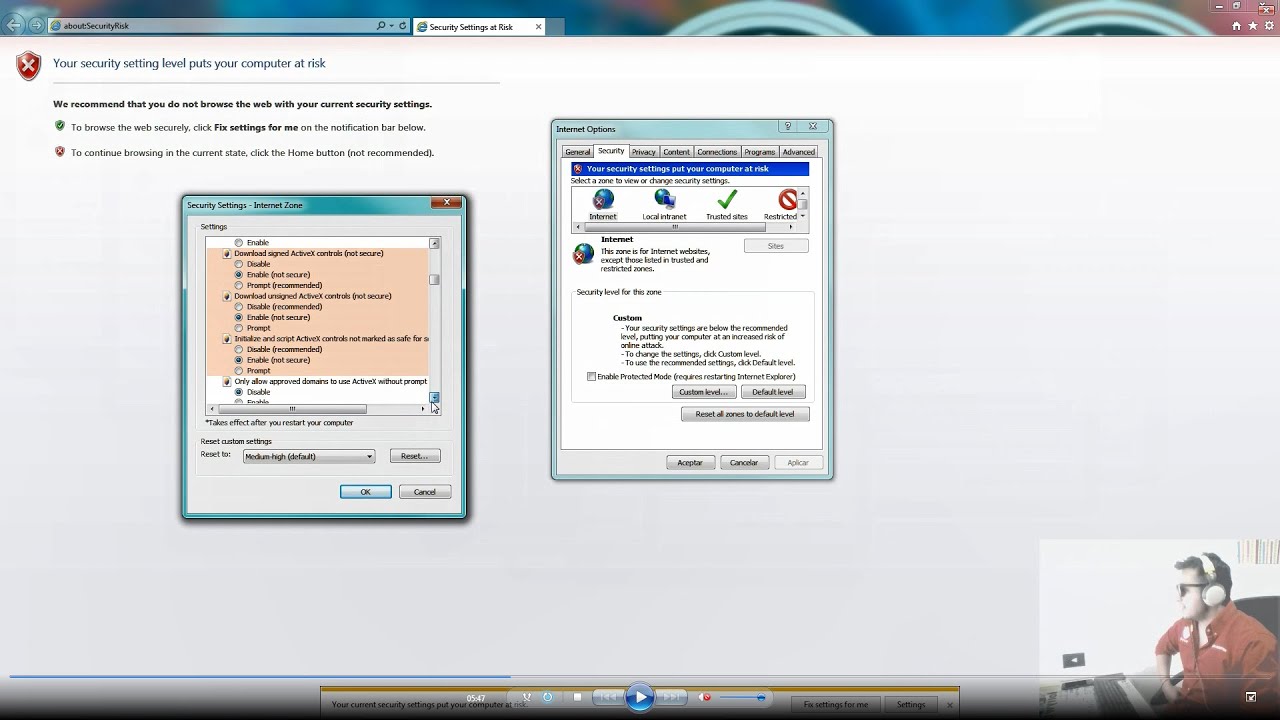Viewport: 1280px width, 720px height.
Task: Select the Local intranet zone icon
Action: (665, 199)
